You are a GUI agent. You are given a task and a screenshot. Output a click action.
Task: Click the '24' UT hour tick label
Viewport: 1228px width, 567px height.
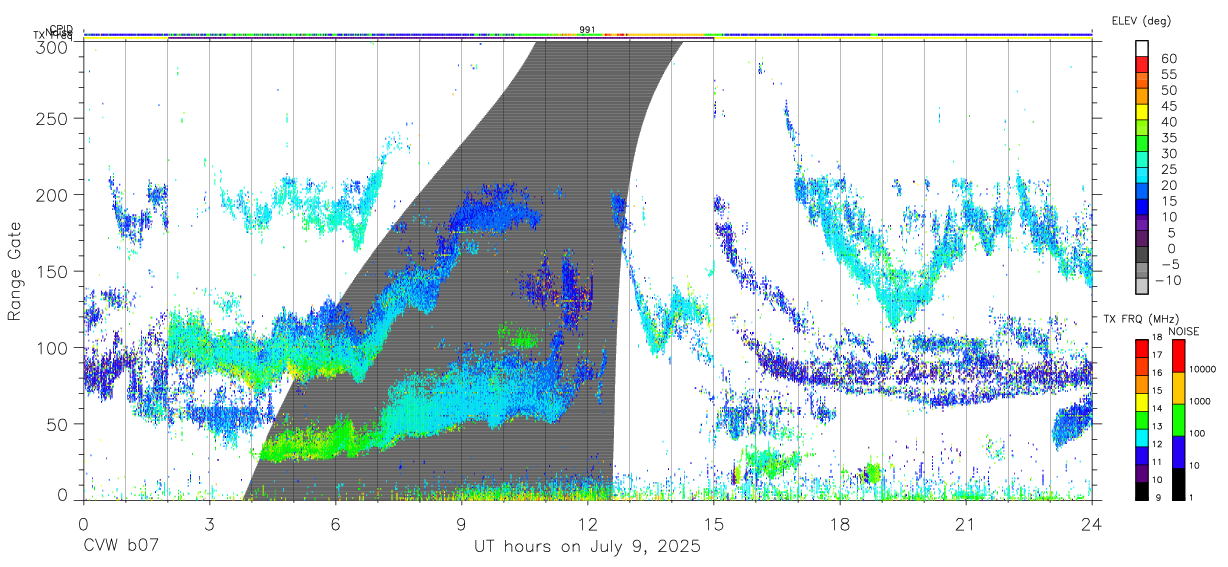1092,525
